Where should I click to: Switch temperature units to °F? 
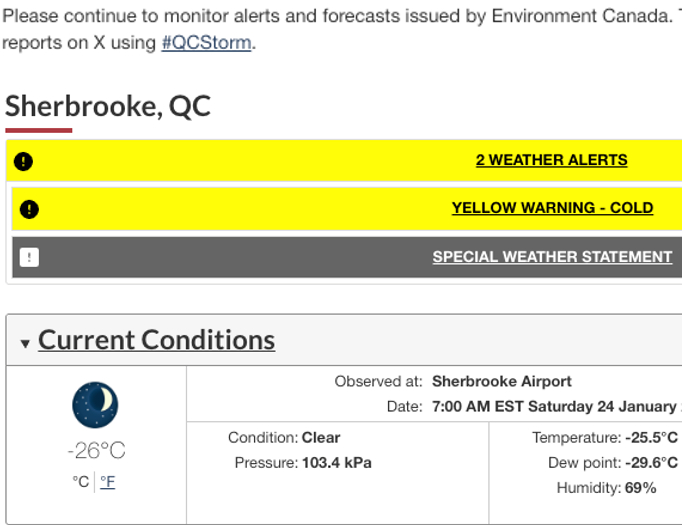(x=107, y=482)
